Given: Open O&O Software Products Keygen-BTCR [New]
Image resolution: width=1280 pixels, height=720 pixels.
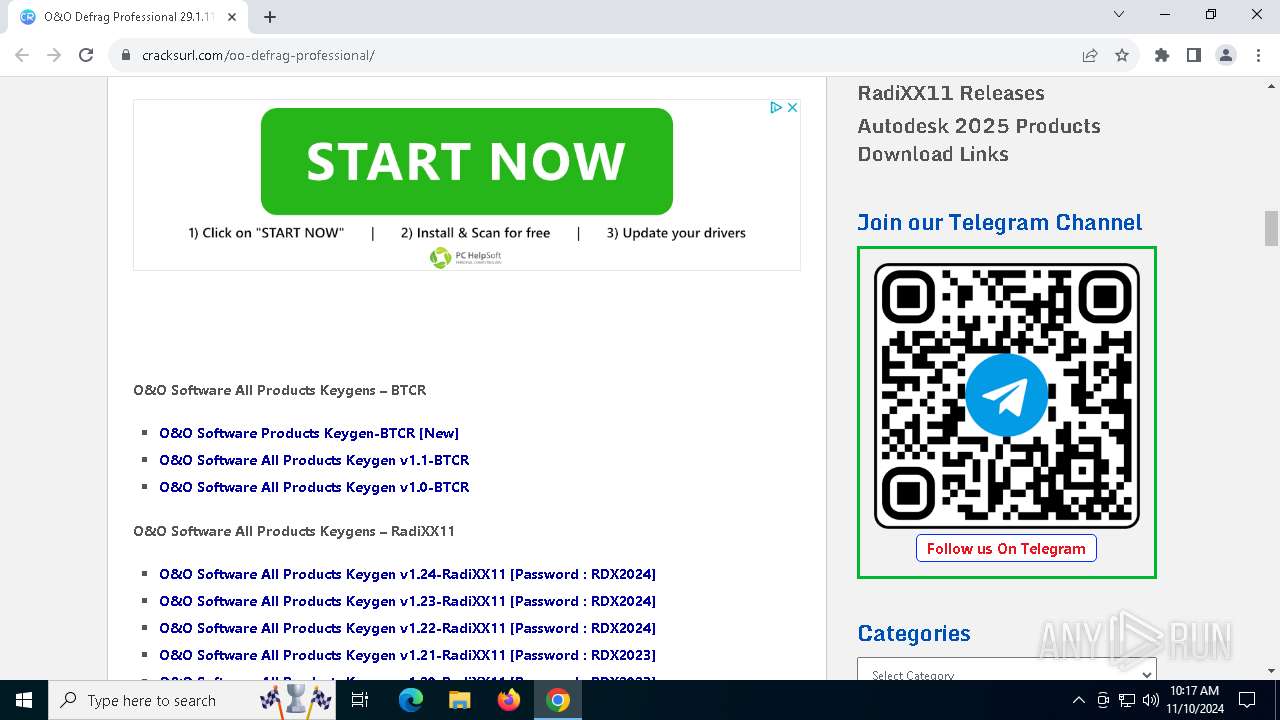Looking at the screenshot, I should [309, 433].
